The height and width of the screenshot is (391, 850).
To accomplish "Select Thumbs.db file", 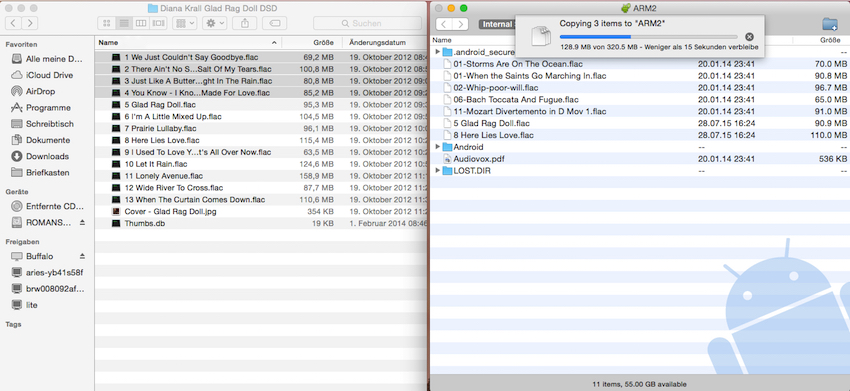I will (x=261, y=223).
